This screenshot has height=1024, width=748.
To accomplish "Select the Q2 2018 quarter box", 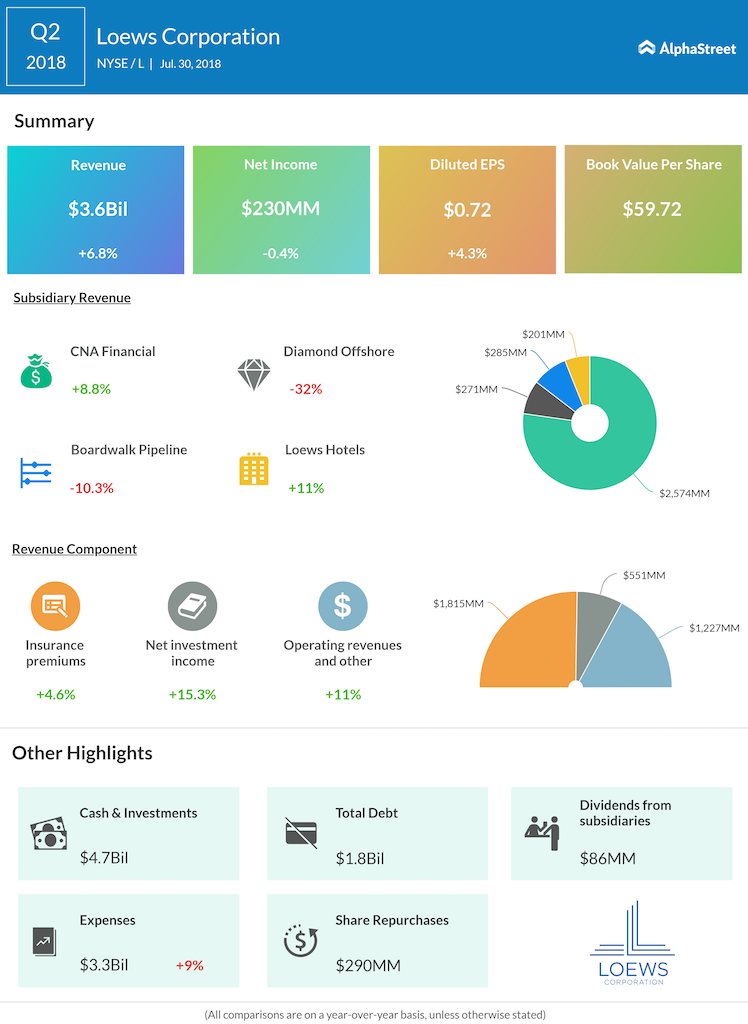I will click(46, 46).
